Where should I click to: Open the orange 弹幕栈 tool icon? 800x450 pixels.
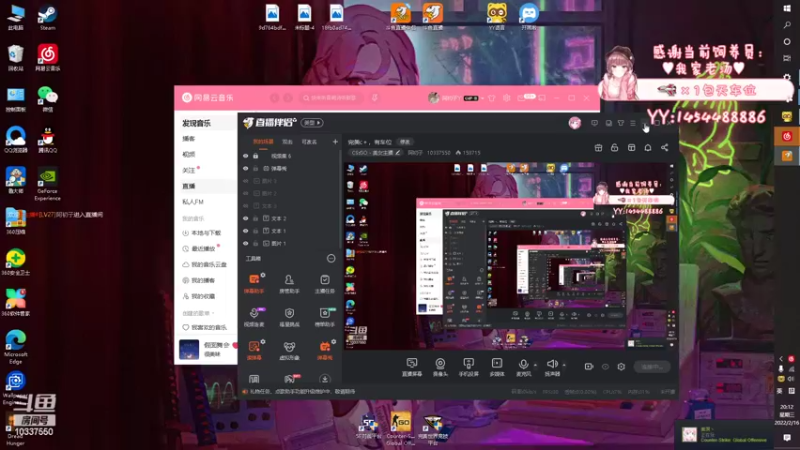pos(324,351)
